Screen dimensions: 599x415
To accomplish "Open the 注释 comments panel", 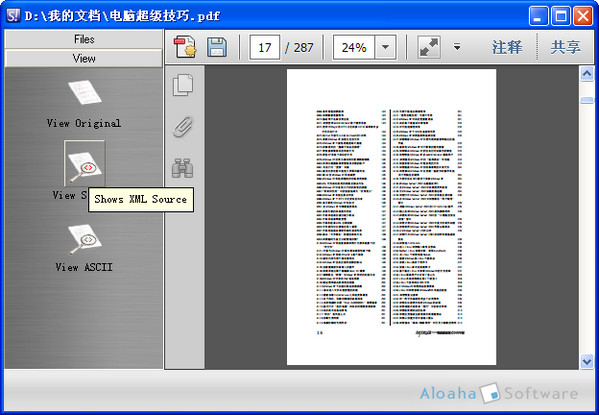I will [x=507, y=47].
